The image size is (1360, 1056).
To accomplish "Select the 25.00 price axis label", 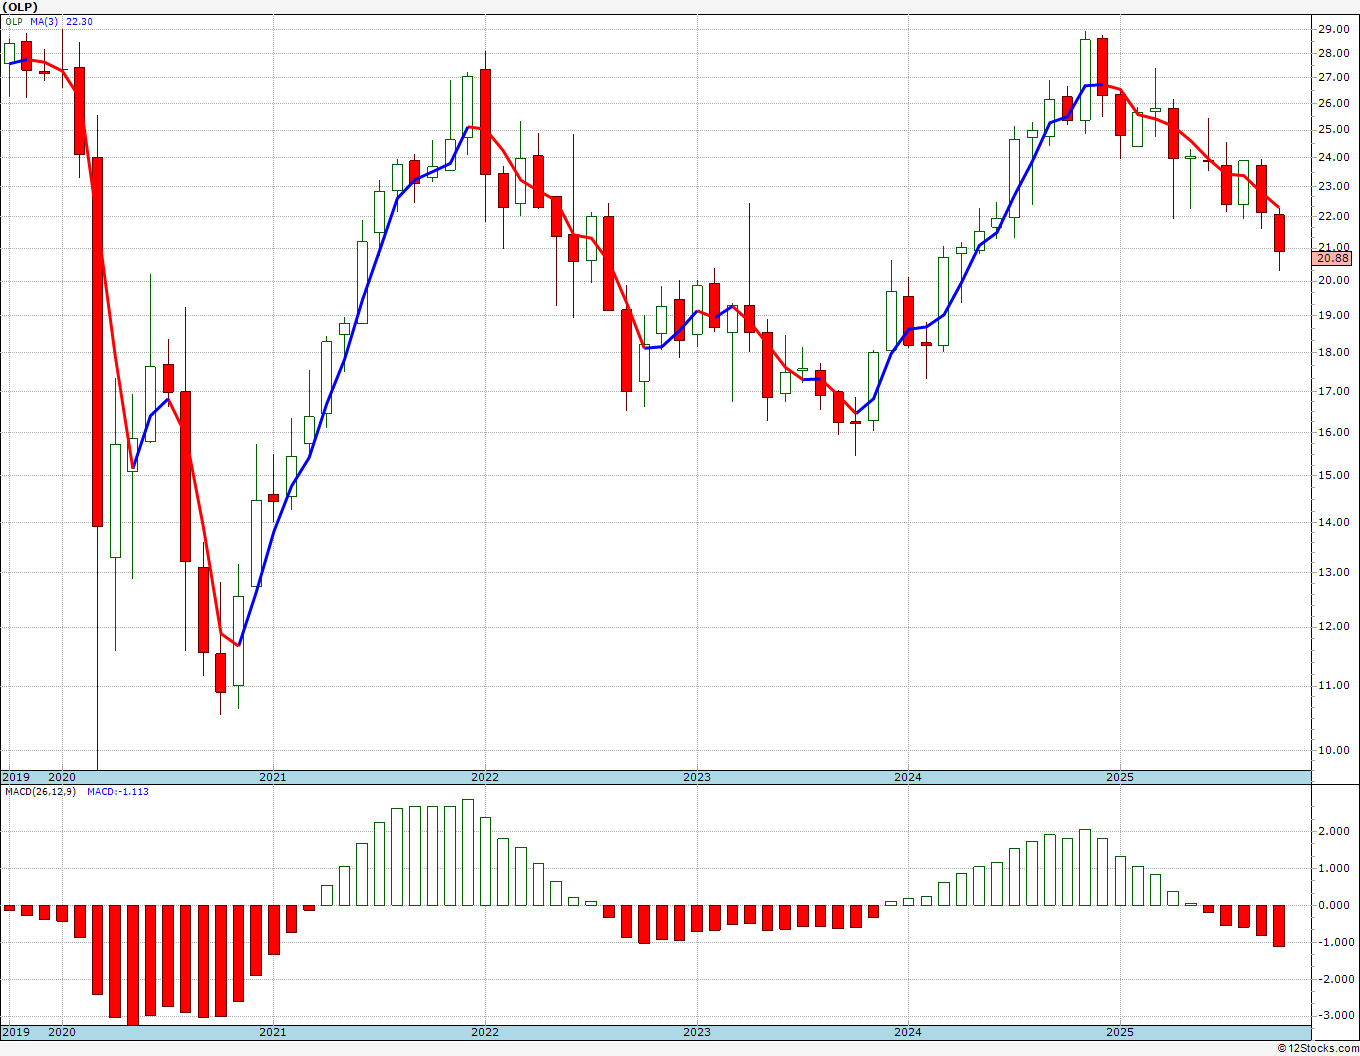I will [1334, 129].
